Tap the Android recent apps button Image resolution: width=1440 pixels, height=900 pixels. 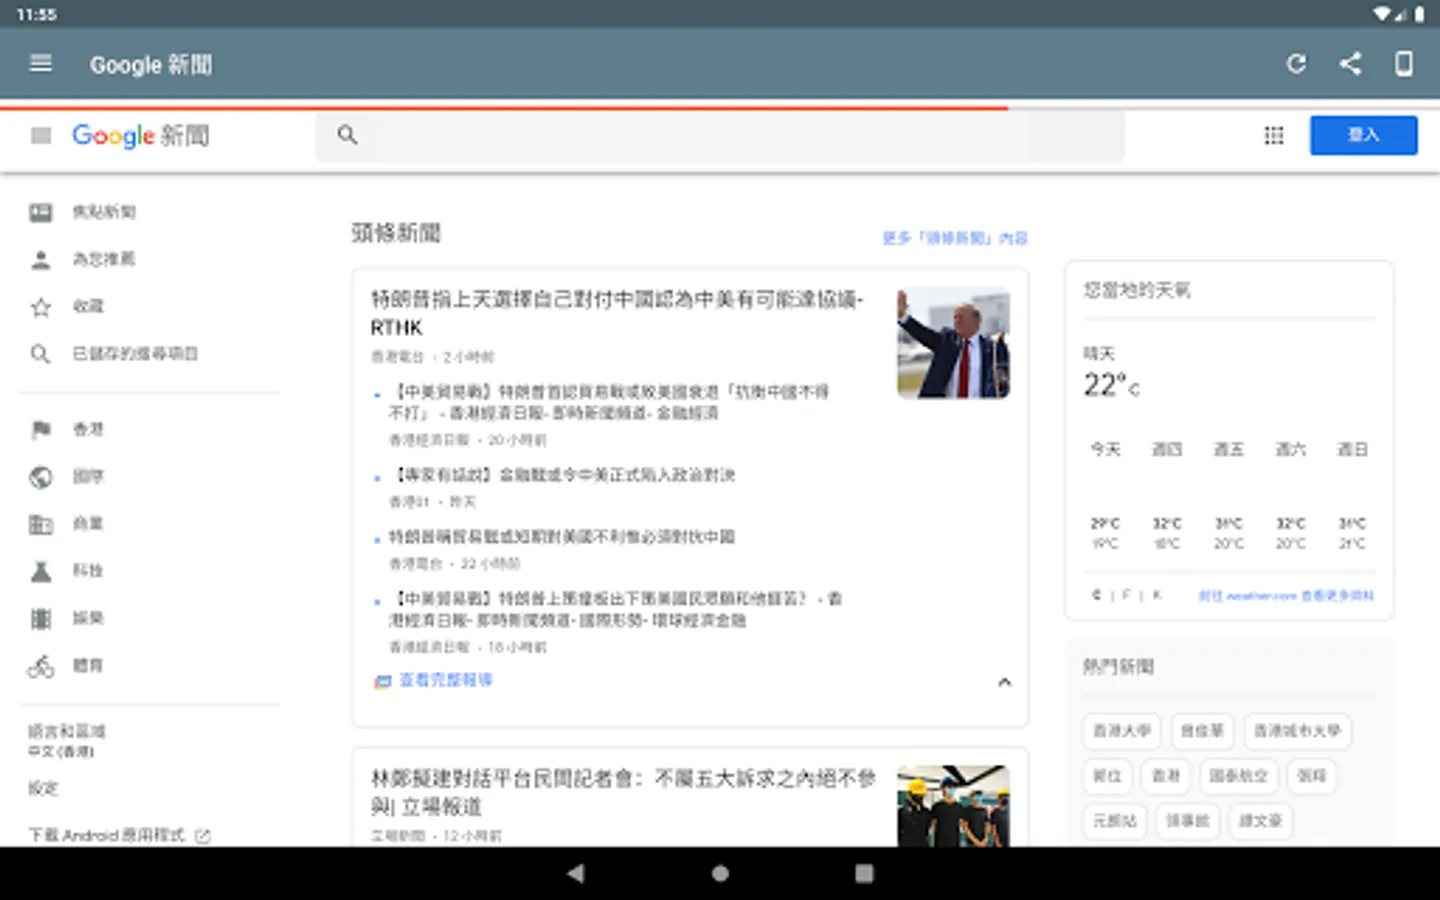864,873
